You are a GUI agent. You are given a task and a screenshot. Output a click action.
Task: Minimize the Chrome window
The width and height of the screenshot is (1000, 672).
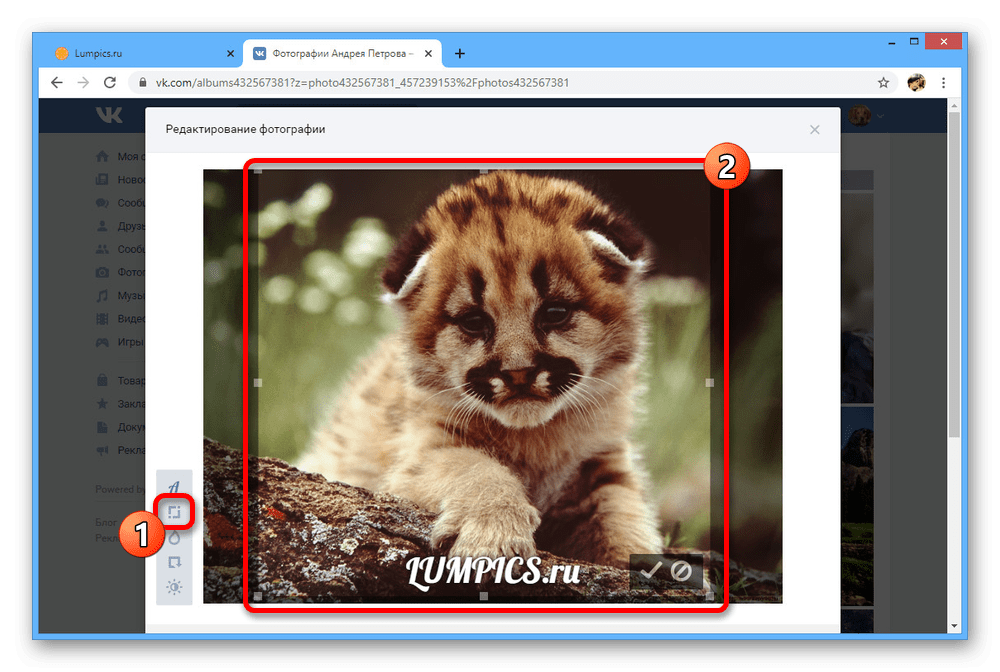(892, 42)
